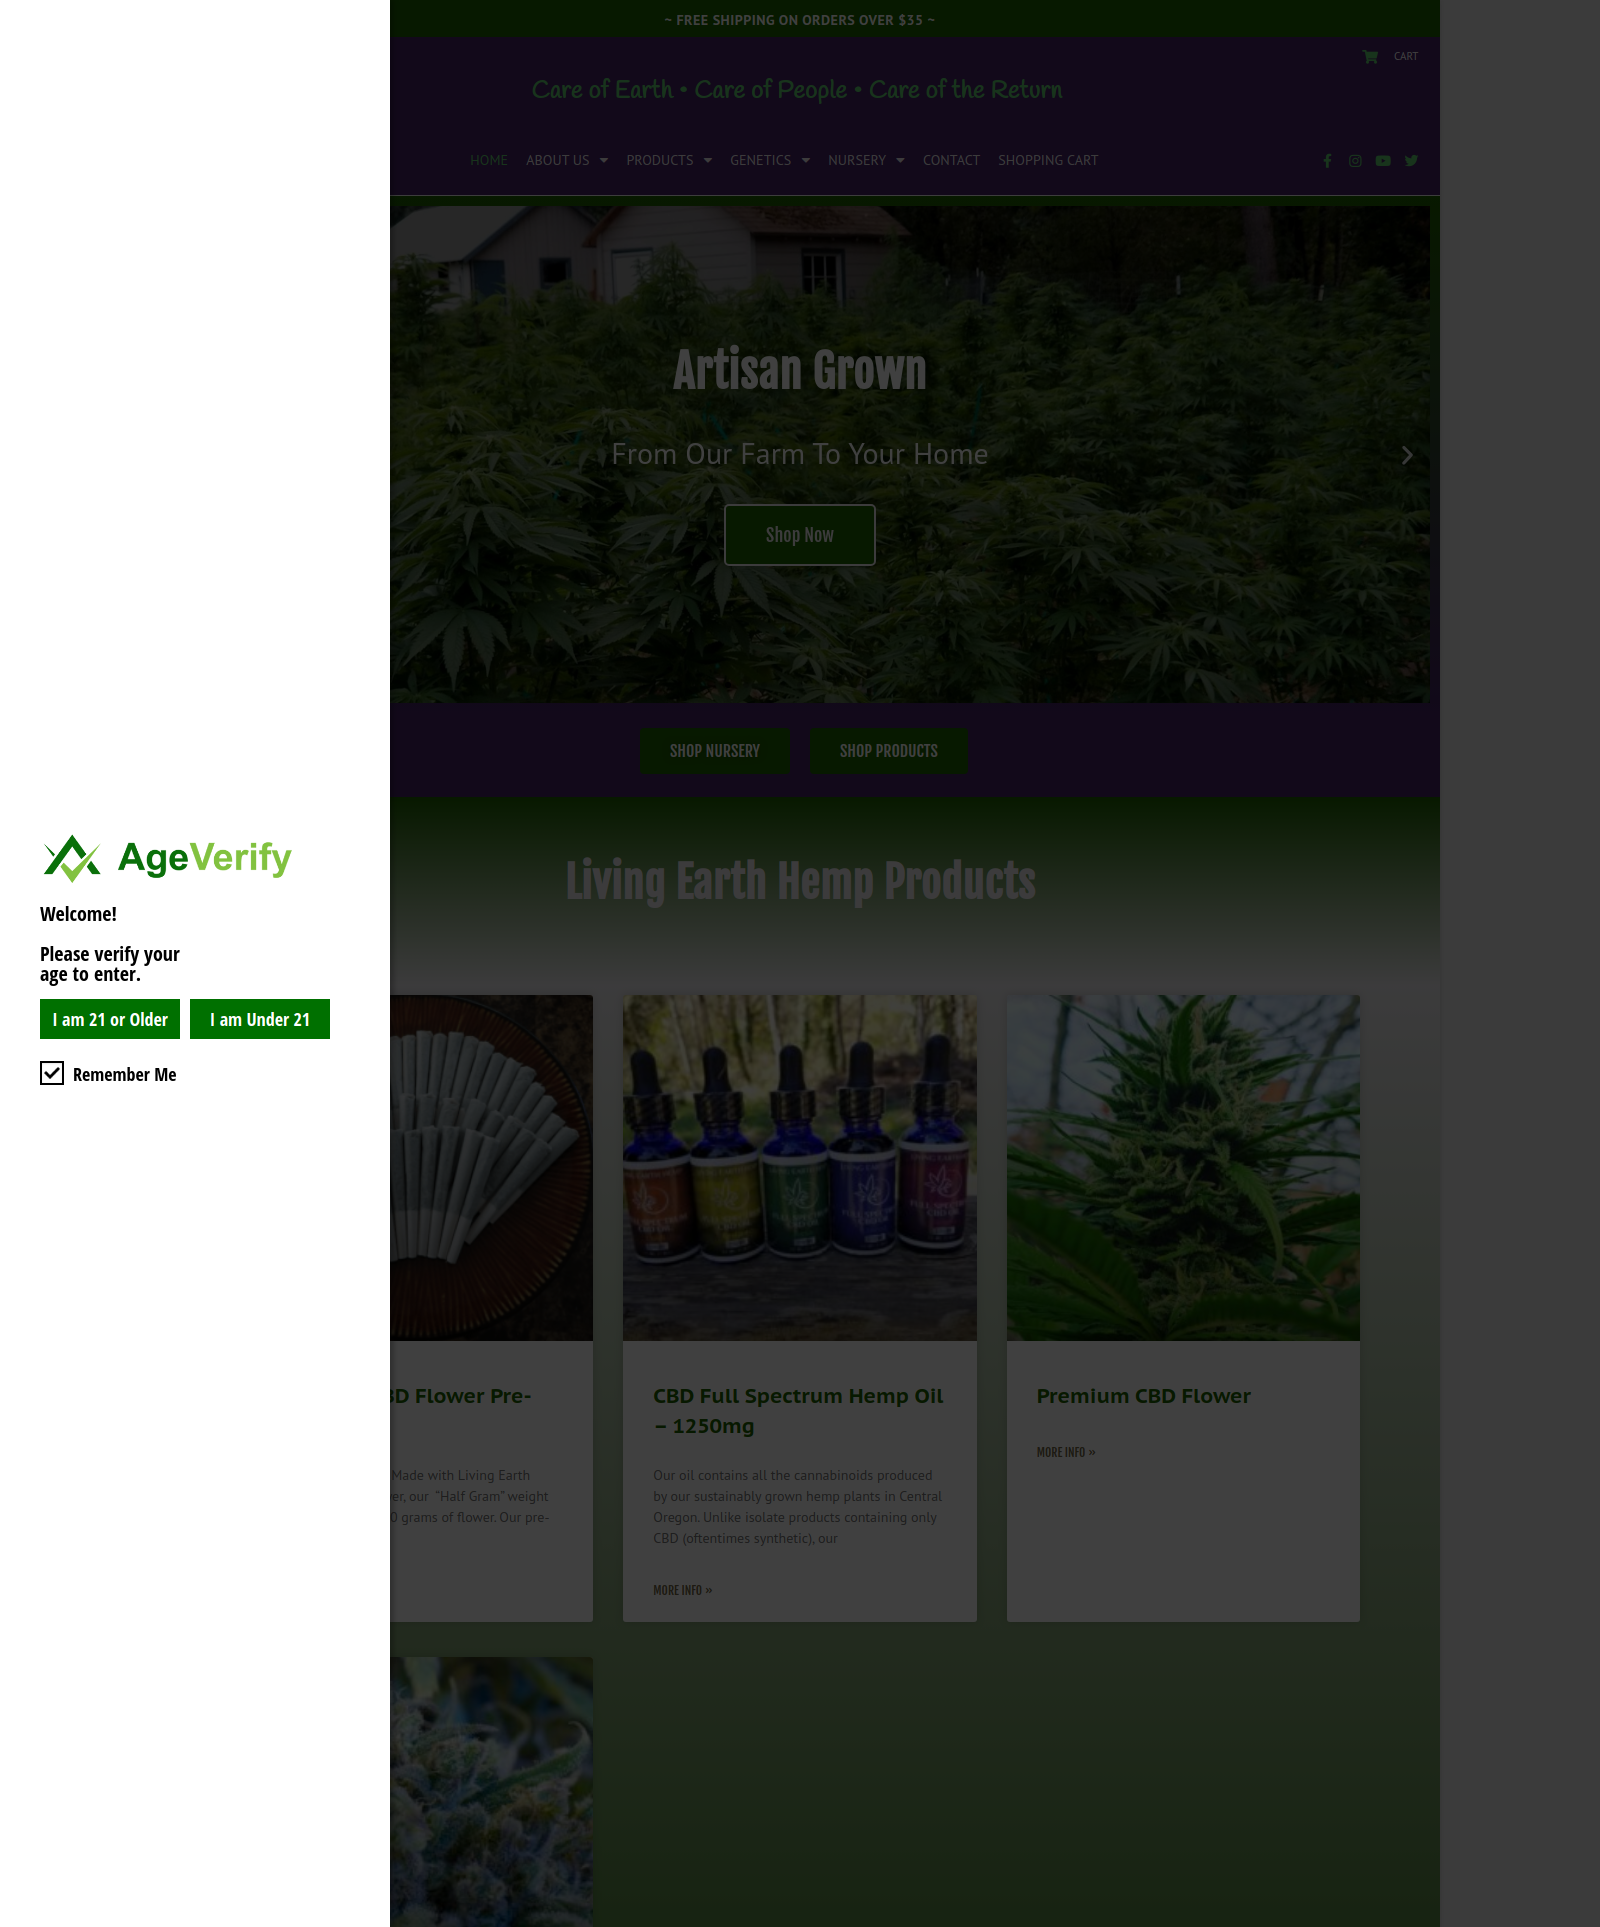Open the YouTube social icon
The width and height of the screenshot is (1600, 1927).
(1383, 161)
